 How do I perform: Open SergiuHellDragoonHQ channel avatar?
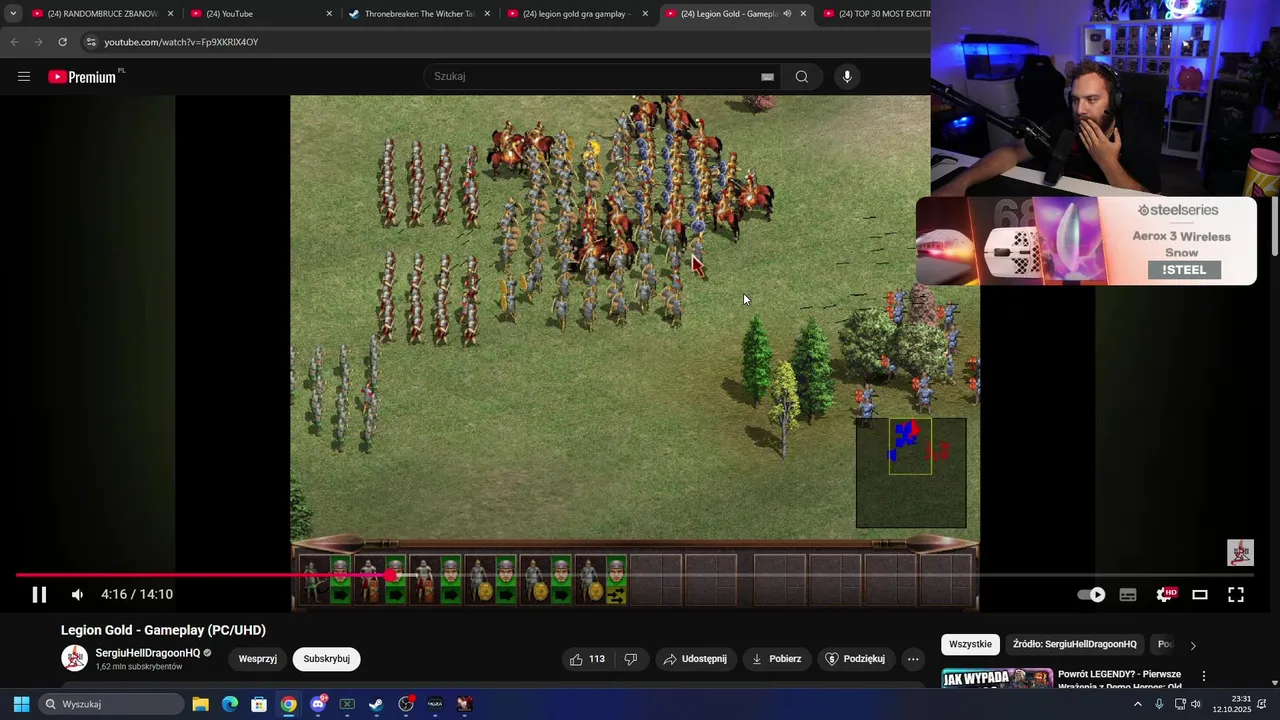point(75,658)
